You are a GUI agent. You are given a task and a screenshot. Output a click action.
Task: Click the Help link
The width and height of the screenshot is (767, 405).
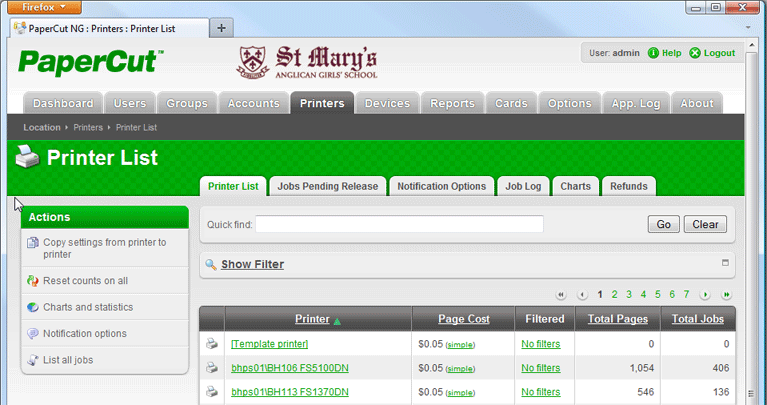(x=672, y=53)
